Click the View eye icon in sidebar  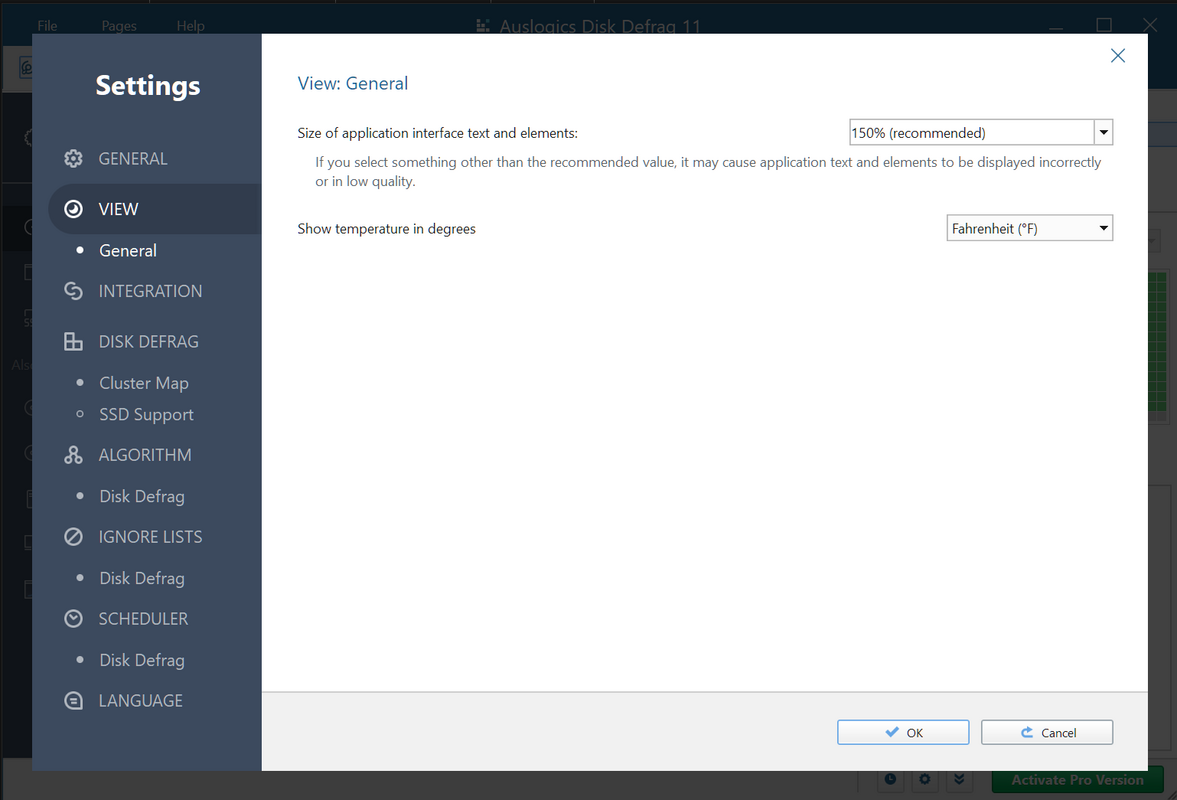73,209
